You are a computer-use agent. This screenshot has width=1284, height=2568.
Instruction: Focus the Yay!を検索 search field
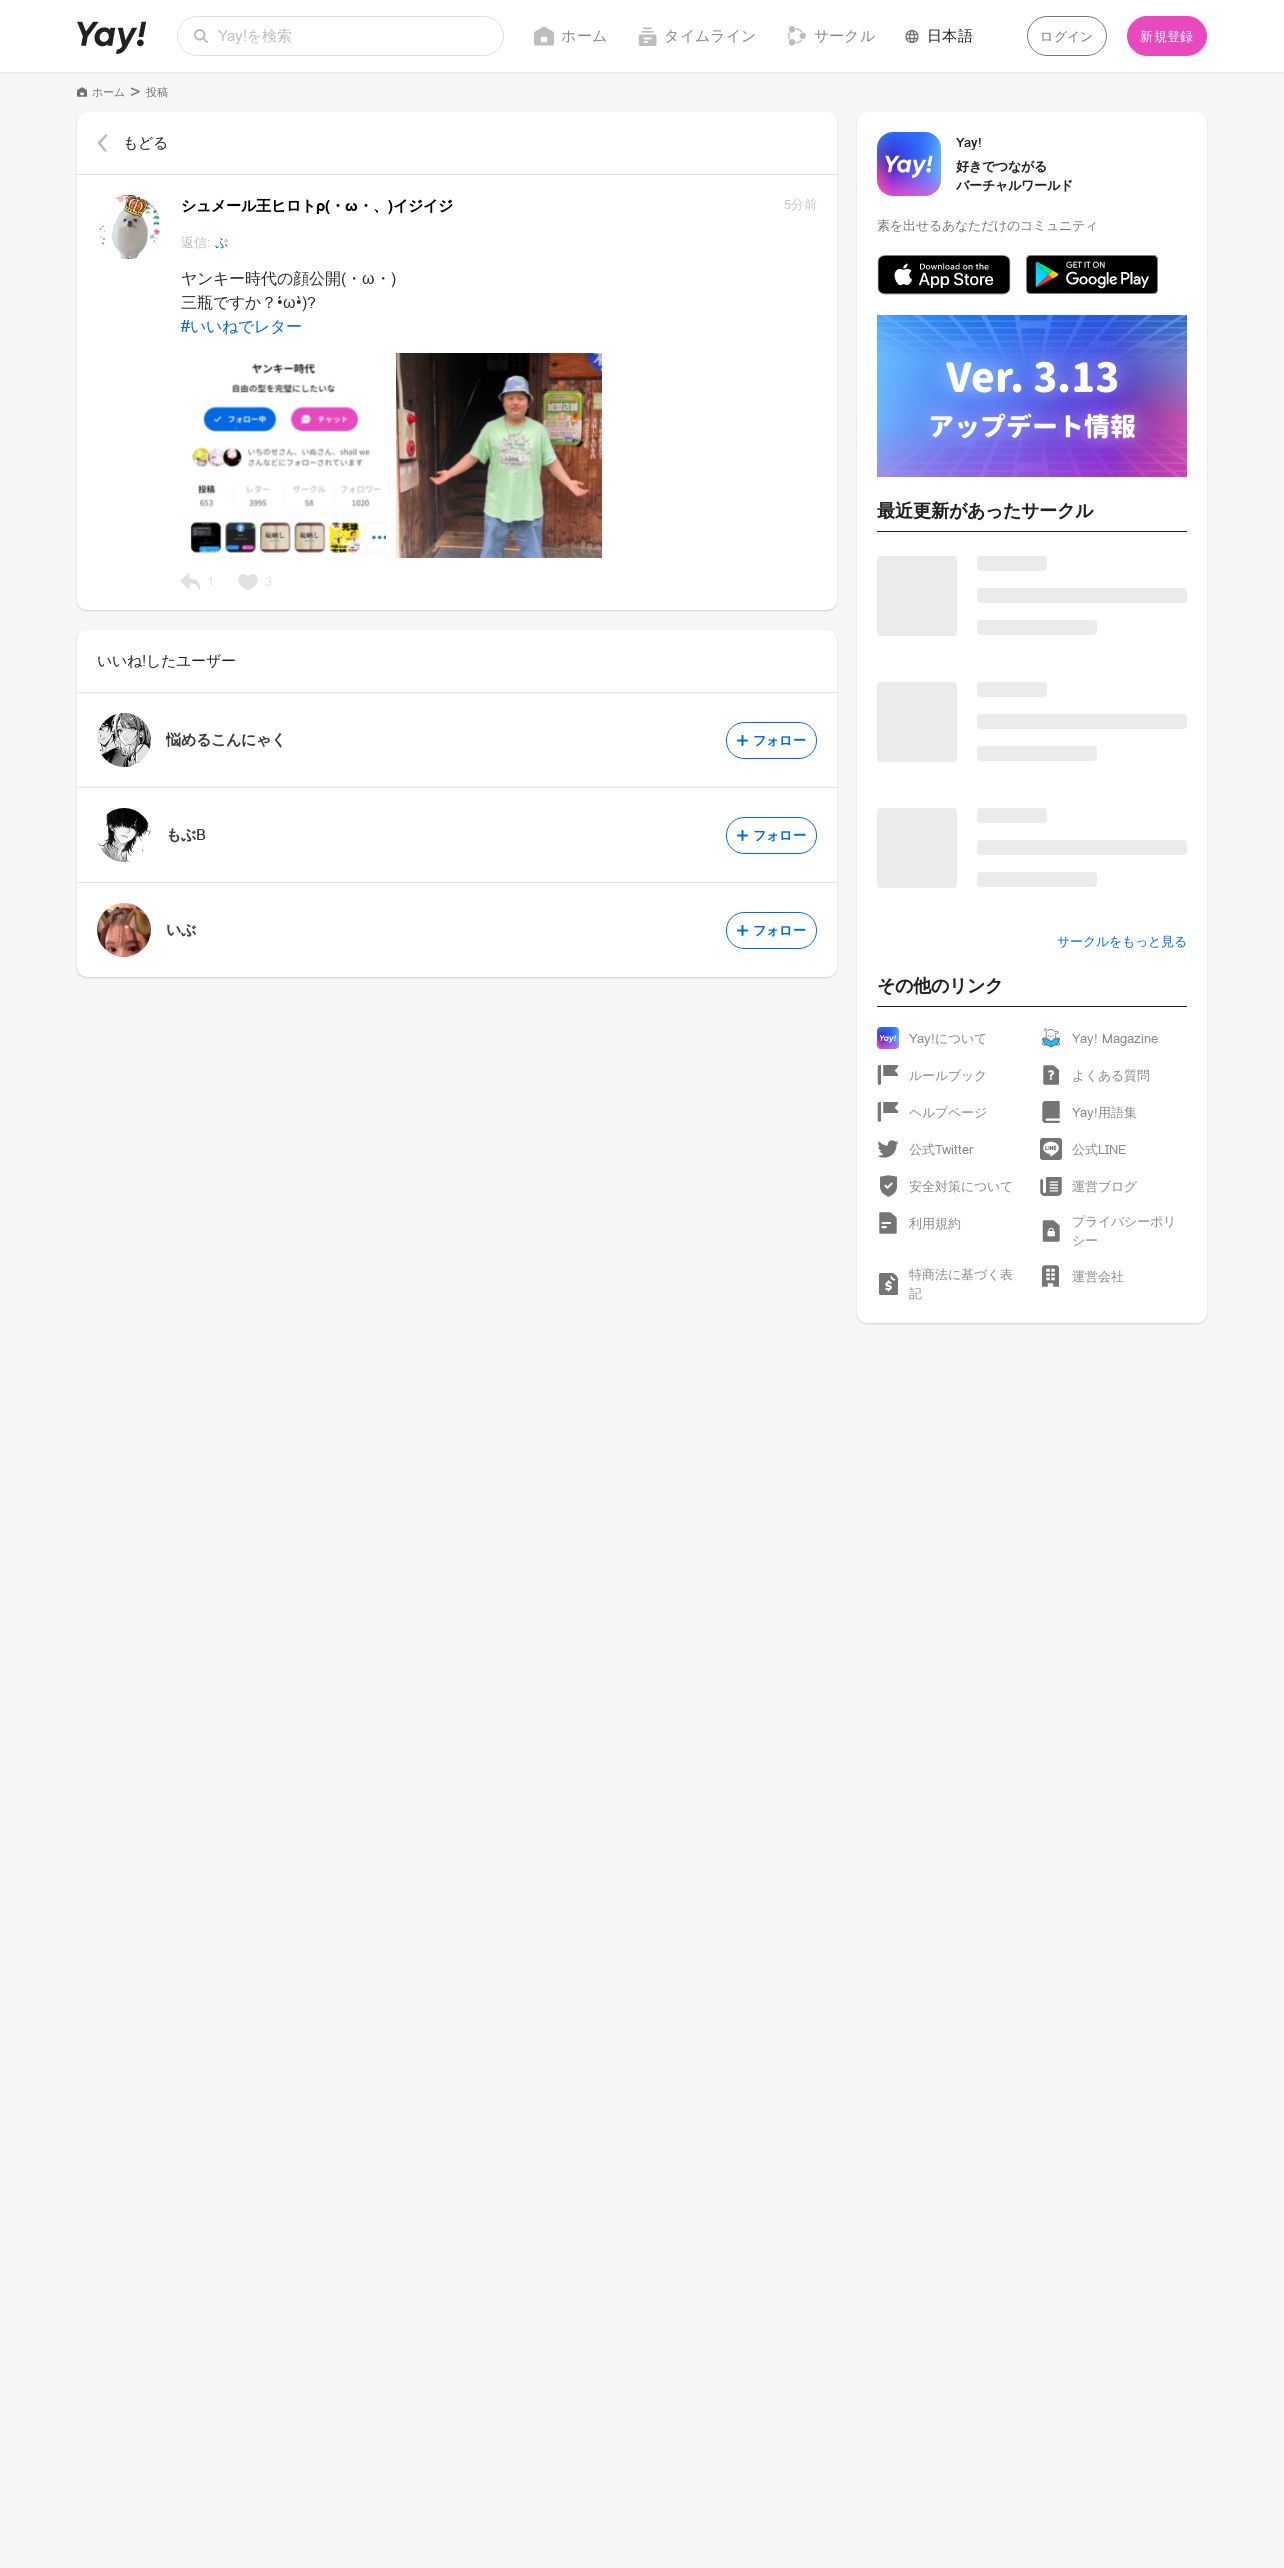tap(340, 36)
